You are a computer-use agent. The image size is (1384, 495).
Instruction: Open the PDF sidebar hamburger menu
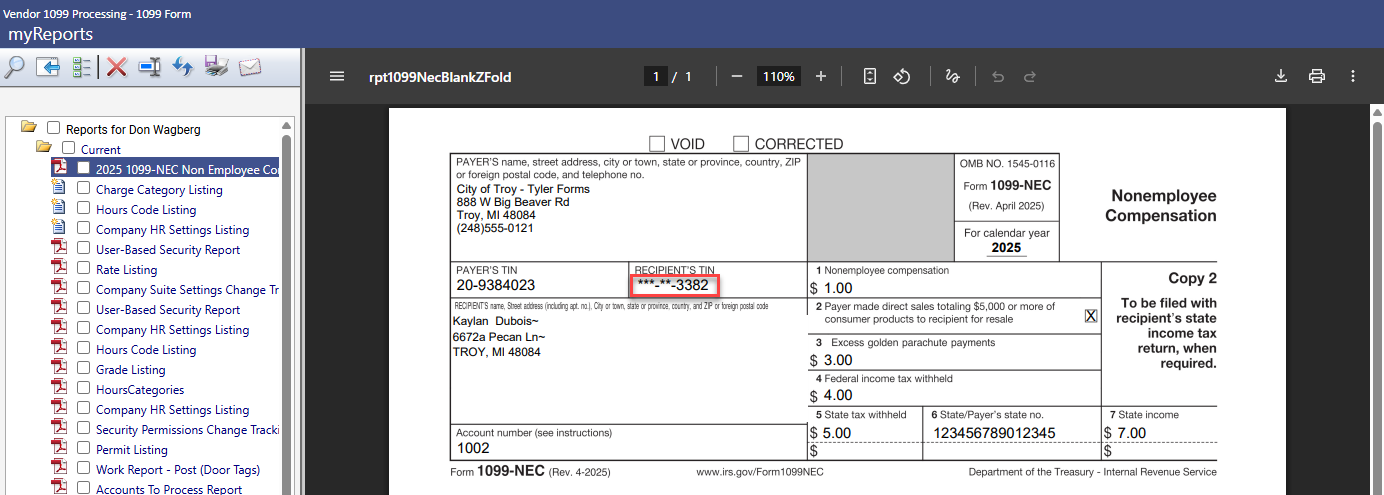[337, 77]
